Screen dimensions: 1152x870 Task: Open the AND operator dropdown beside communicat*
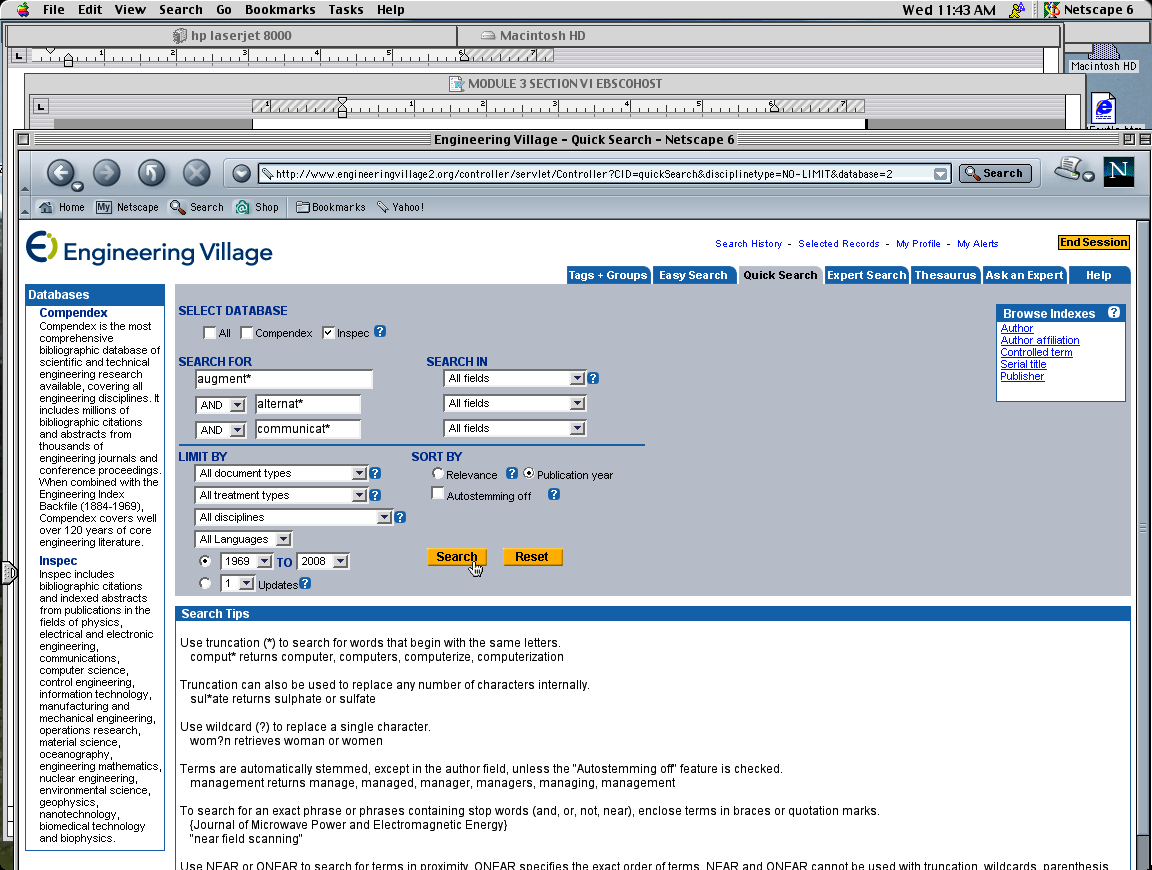point(220,430)
